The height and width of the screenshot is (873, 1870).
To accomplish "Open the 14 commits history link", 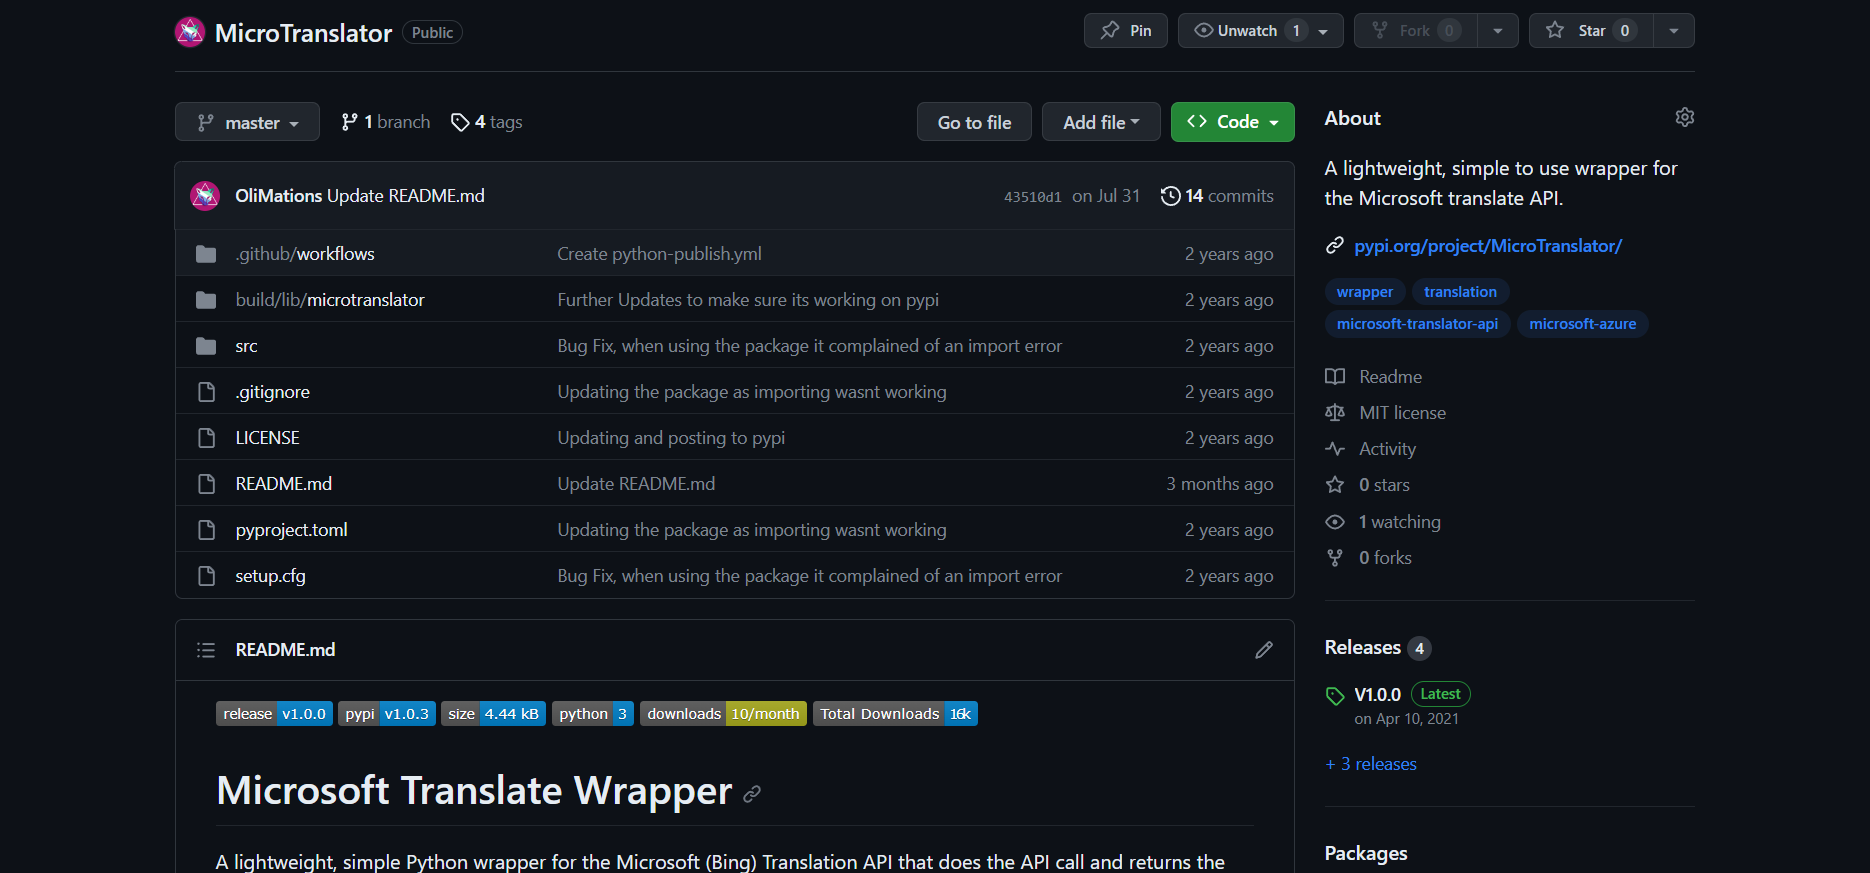I will [x=1217, y=196].
